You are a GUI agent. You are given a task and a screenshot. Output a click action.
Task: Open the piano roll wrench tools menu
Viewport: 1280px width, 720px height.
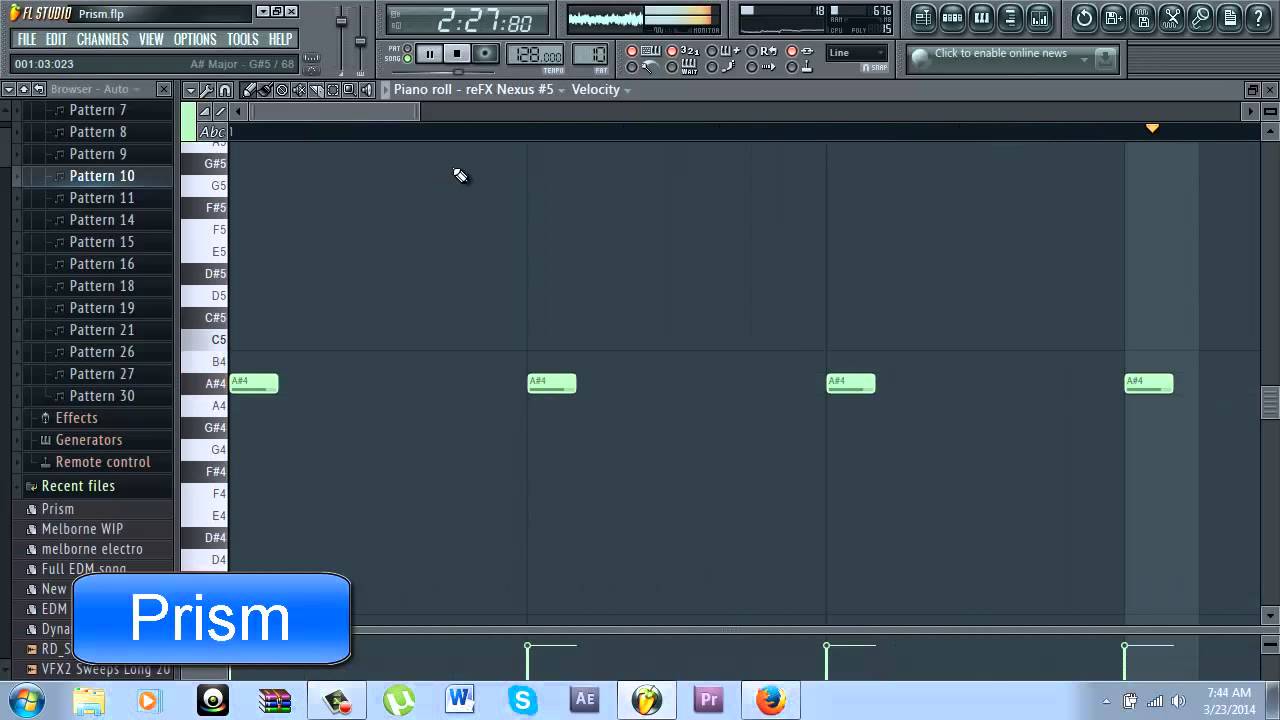[x=207, y=90]
